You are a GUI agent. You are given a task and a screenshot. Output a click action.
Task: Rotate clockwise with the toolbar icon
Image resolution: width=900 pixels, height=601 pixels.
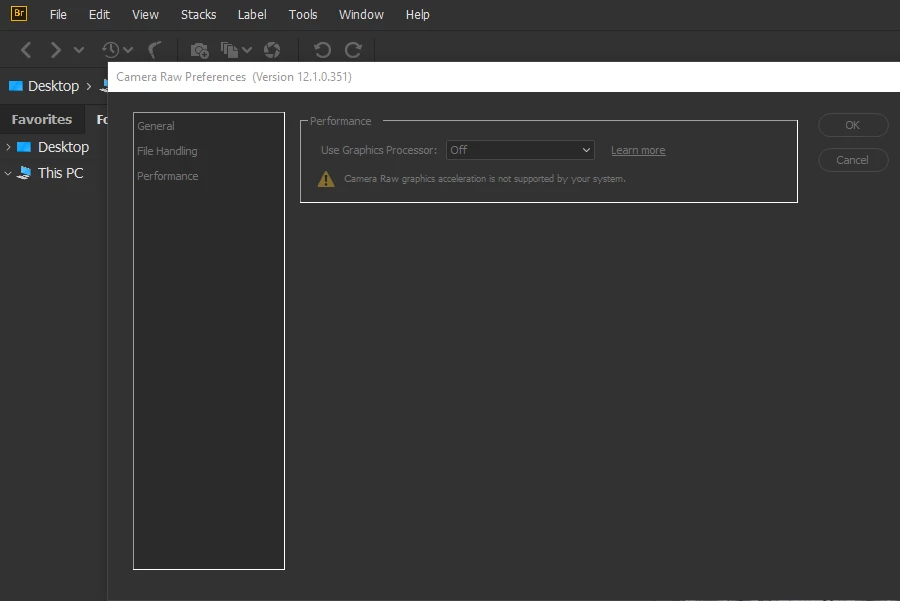point(353,50)
